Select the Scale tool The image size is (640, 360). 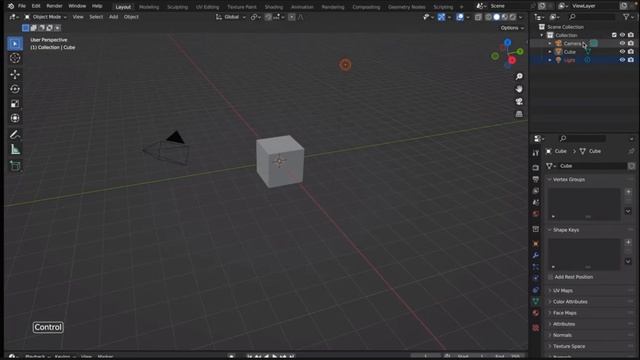15,104
